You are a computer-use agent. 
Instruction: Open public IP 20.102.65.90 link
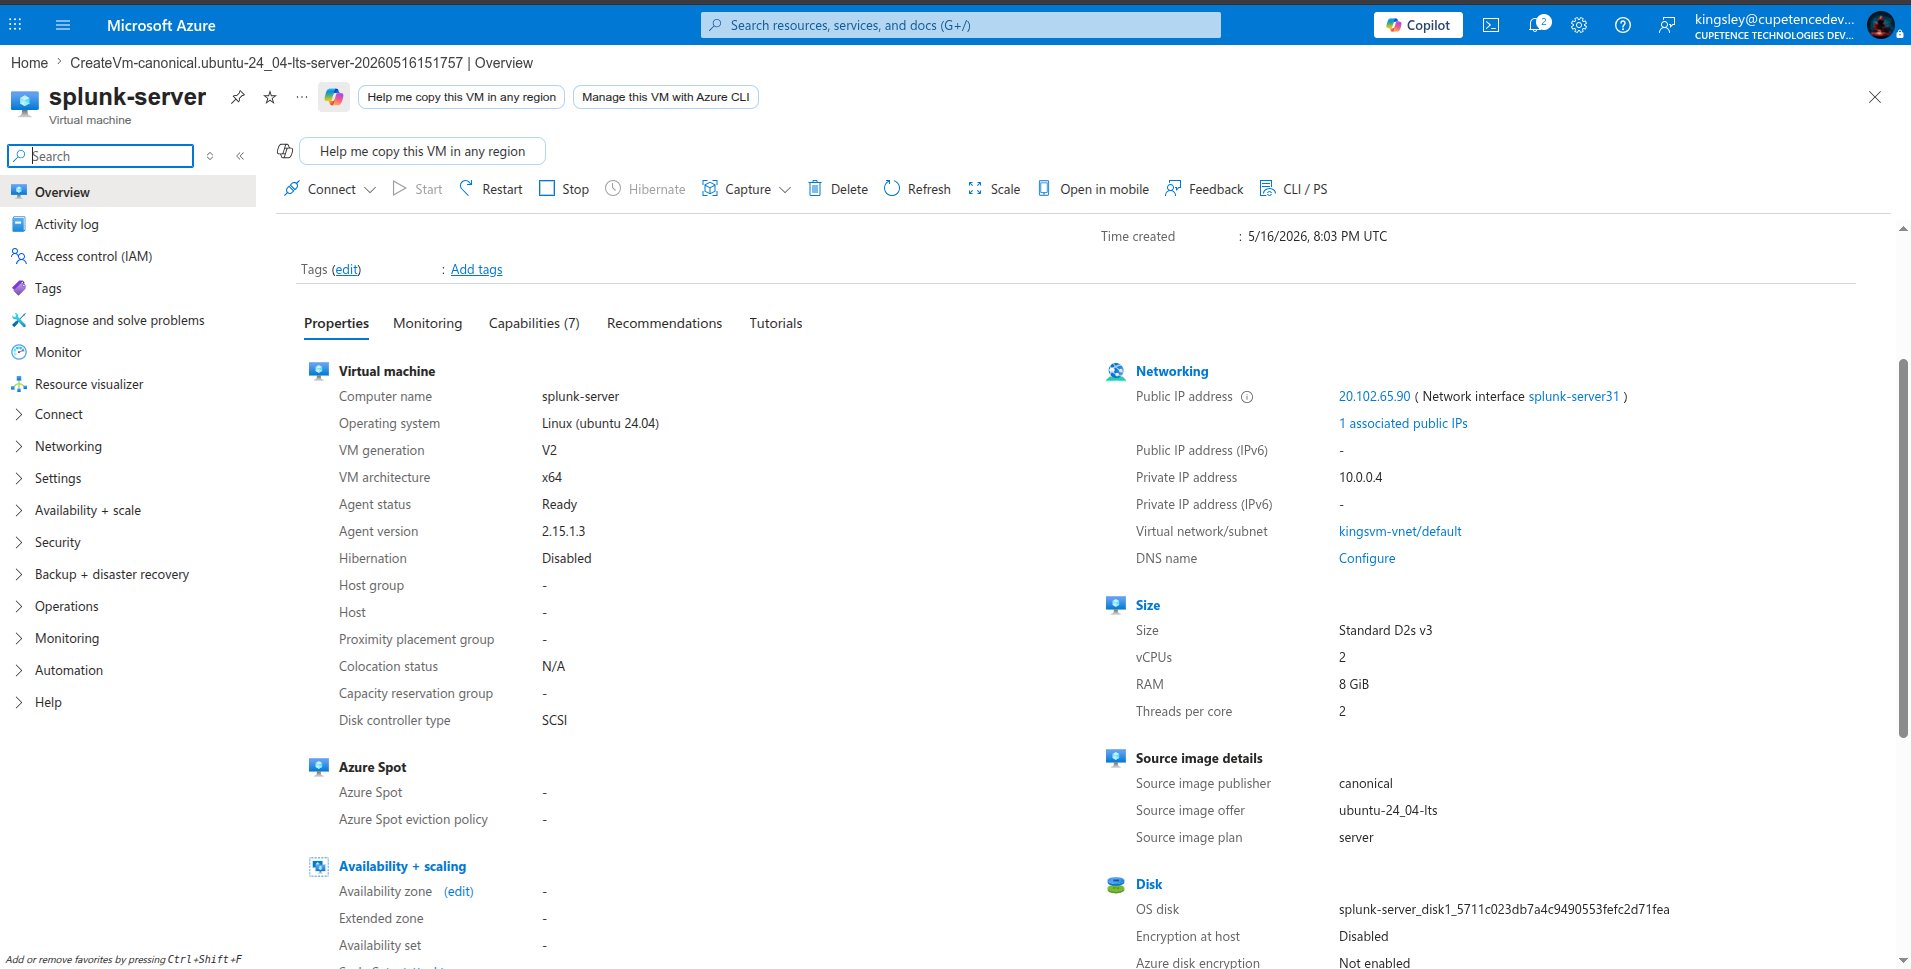(1374, 397)
